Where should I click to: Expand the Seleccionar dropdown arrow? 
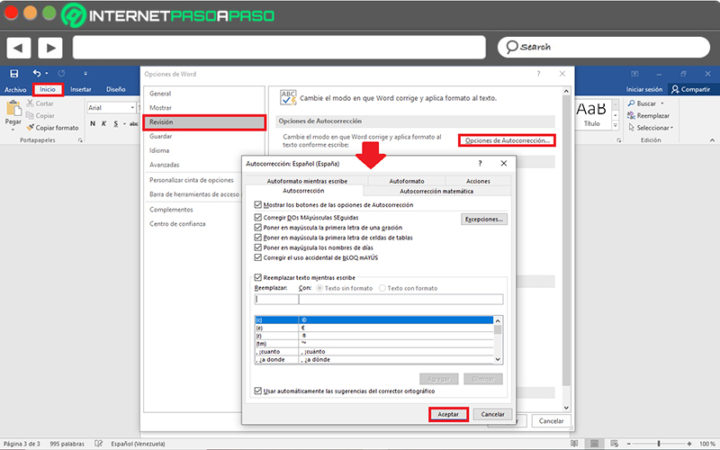(x=672, y=128)
